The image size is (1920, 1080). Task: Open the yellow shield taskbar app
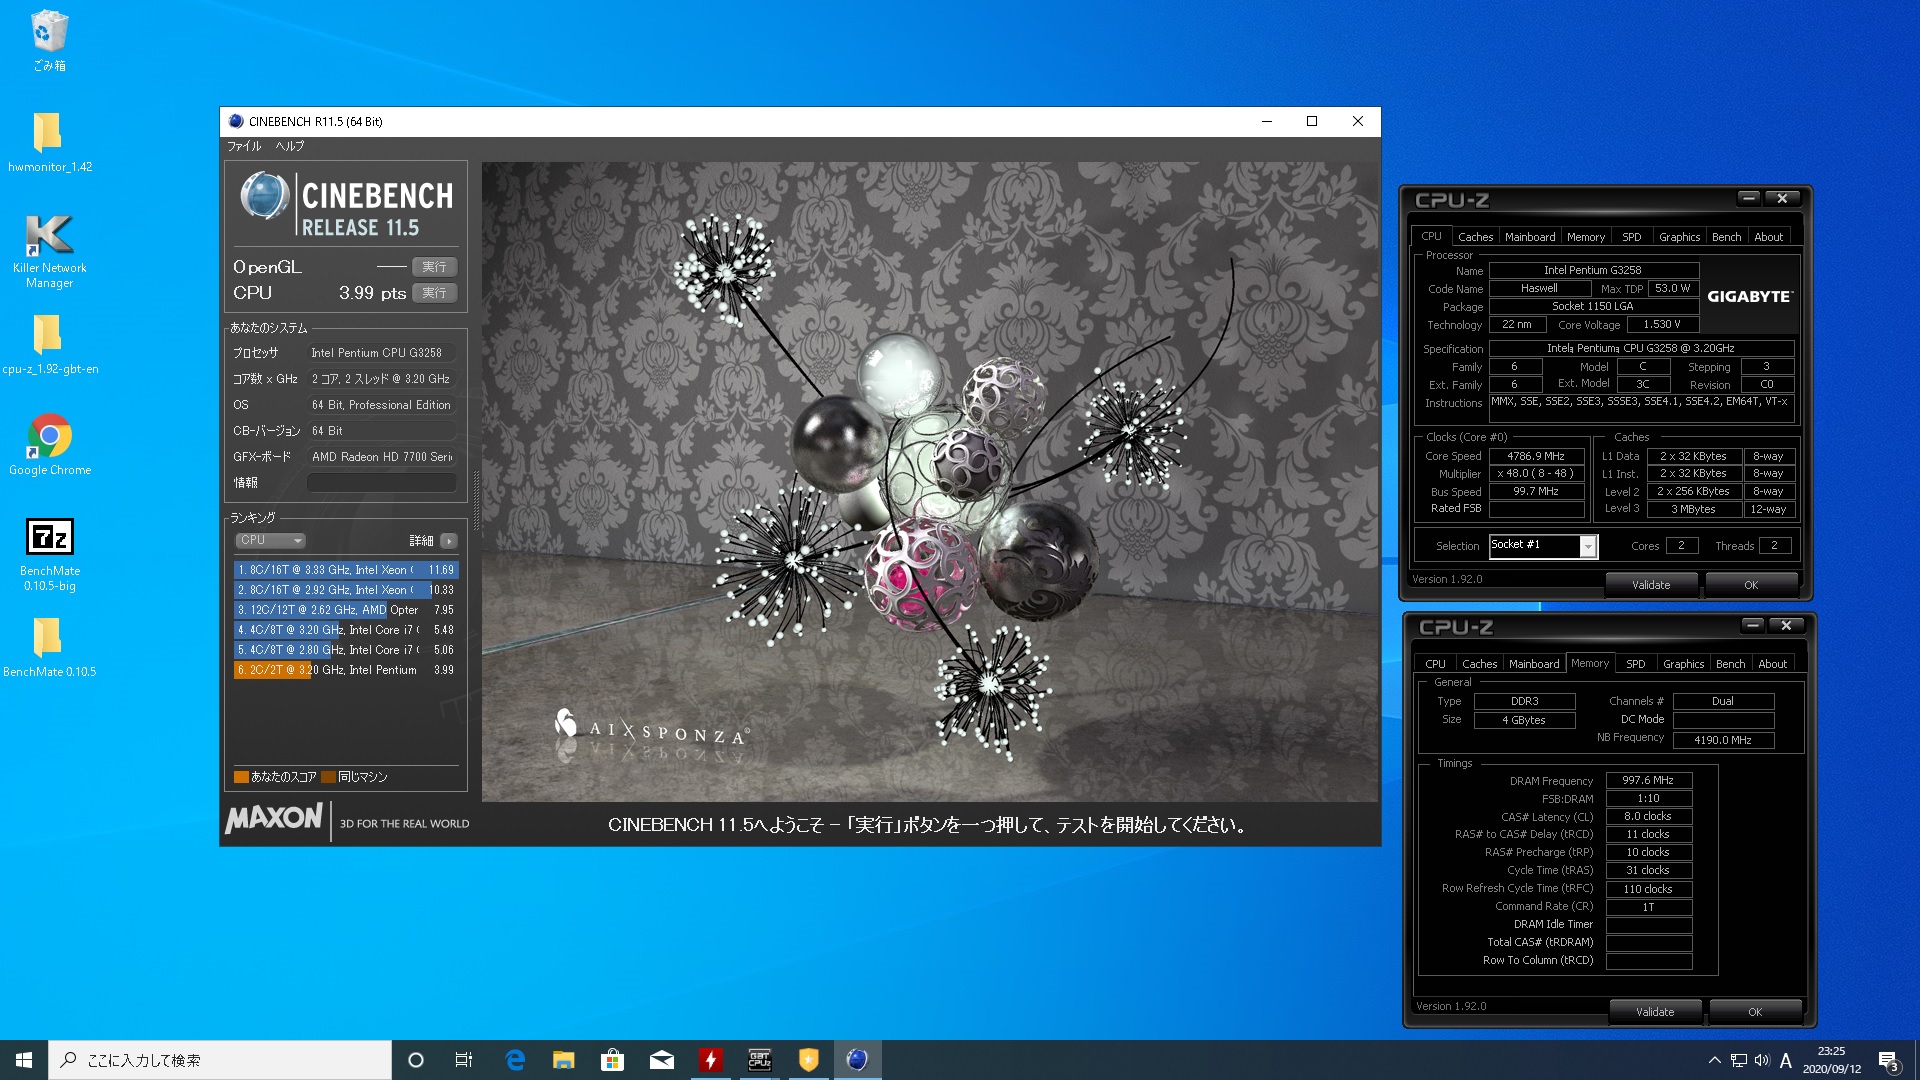coord(808,1060)
